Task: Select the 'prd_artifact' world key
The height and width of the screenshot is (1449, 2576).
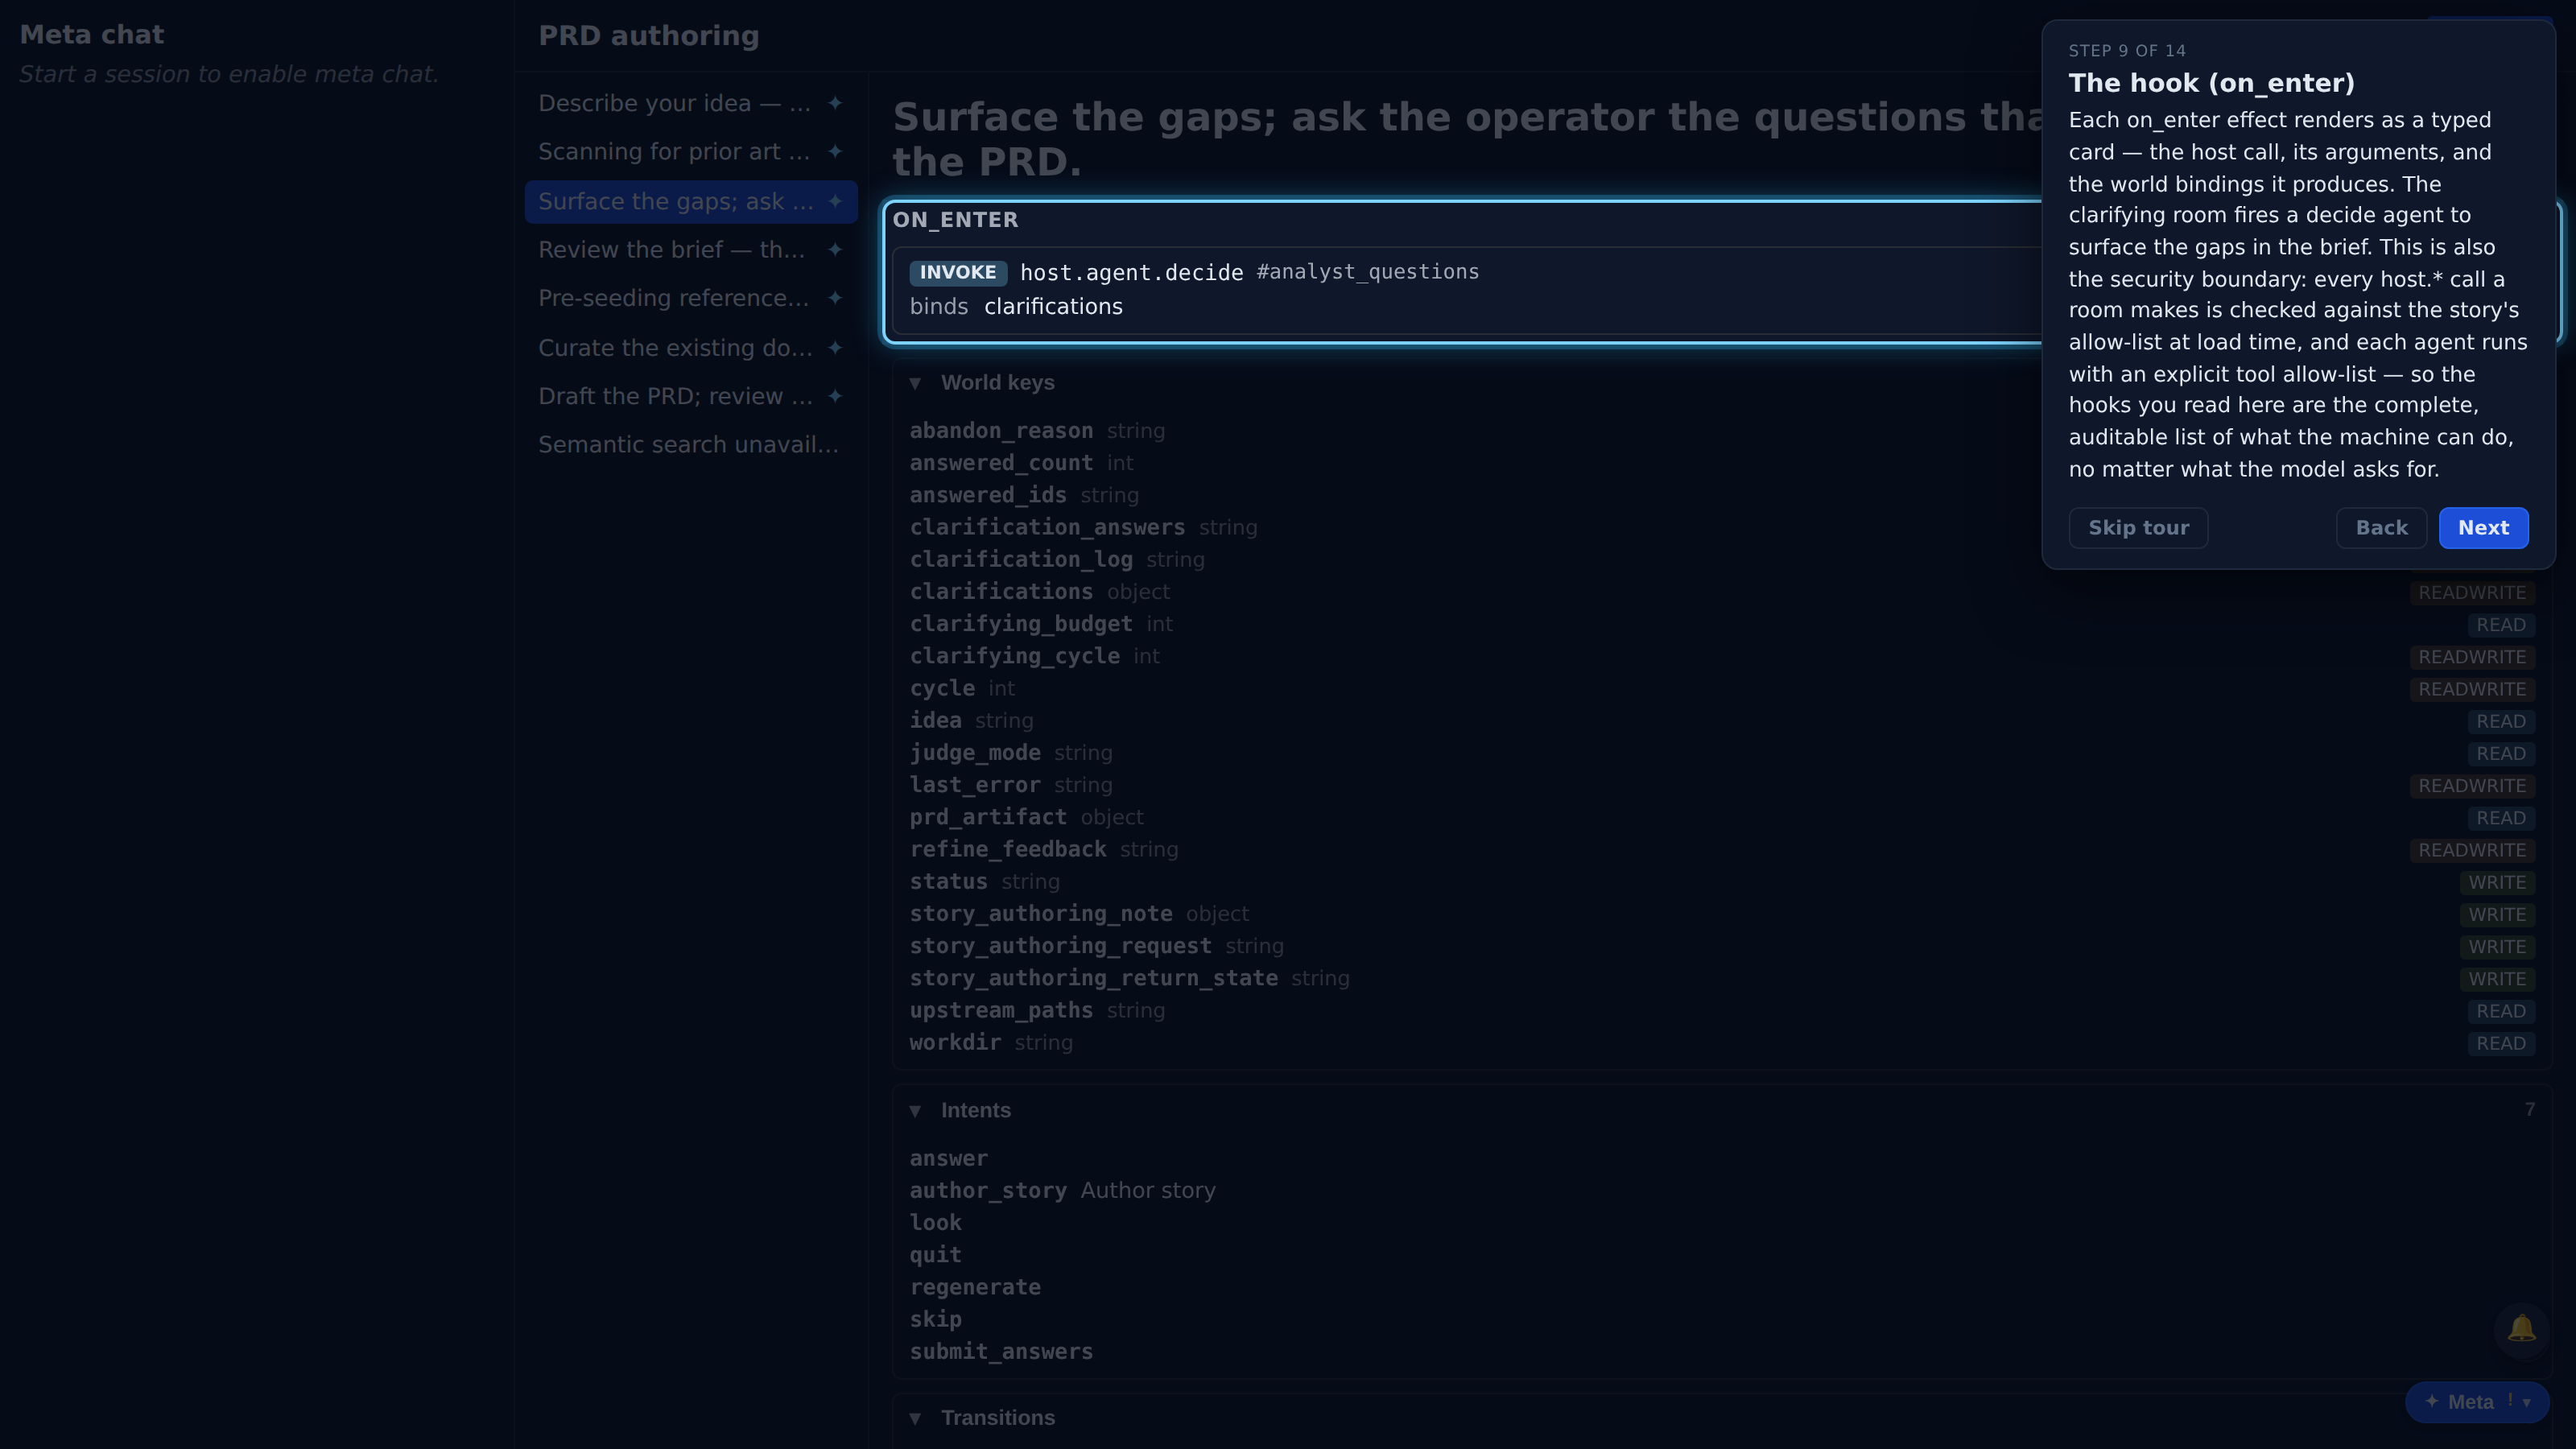Action: point(988,817)
